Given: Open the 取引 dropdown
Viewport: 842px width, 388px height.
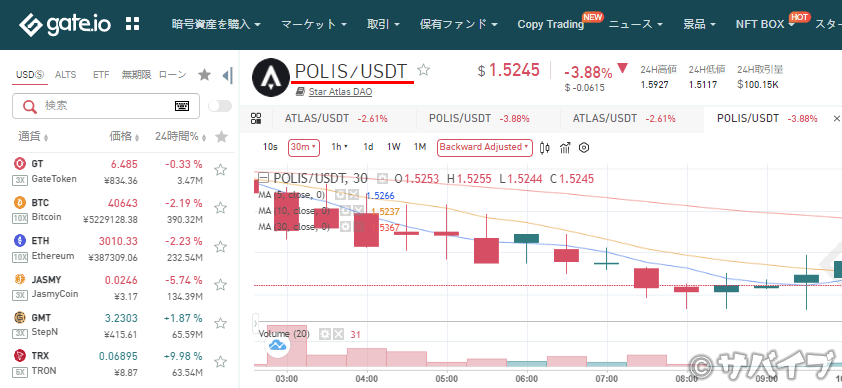Looking at the screenshot, I should 383,24.
